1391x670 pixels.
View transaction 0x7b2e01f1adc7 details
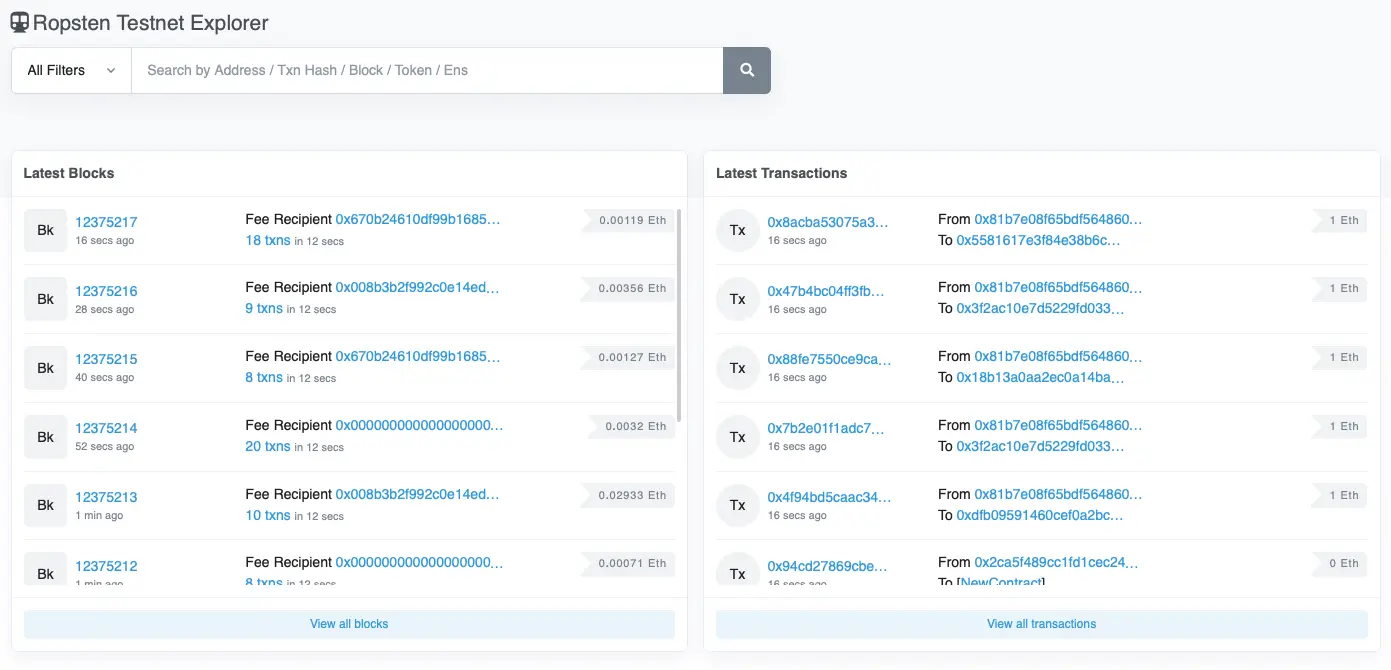pyautogui.click(x=826, y=428)
